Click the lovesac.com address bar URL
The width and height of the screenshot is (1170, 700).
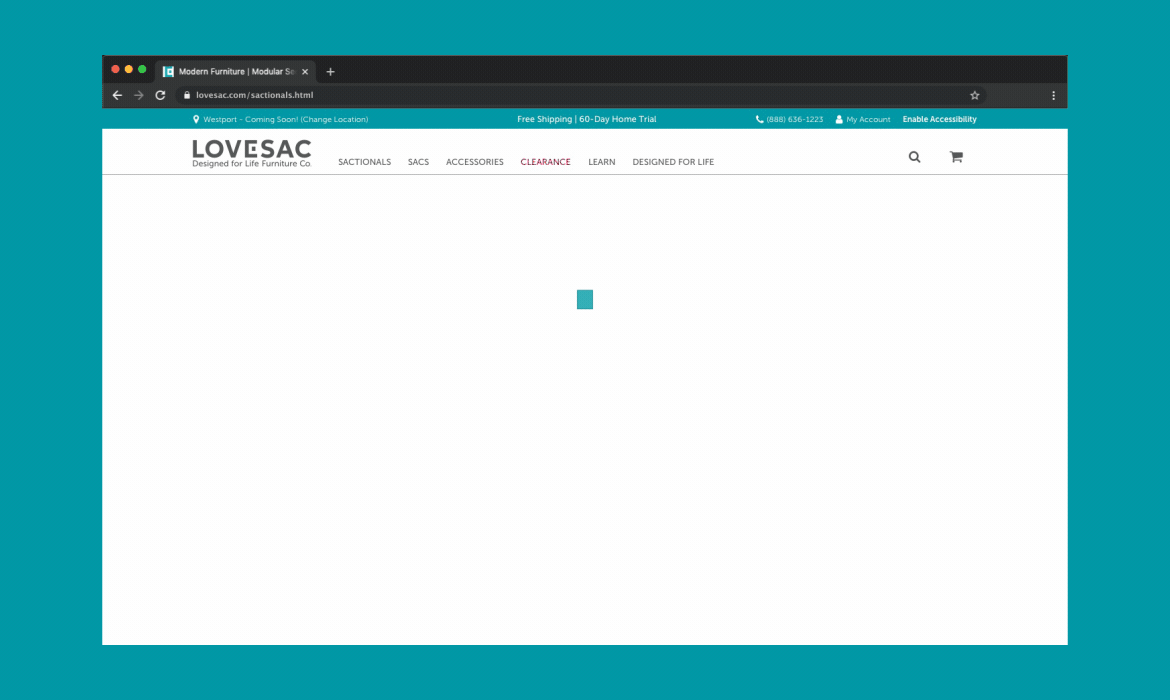point(254,96)
